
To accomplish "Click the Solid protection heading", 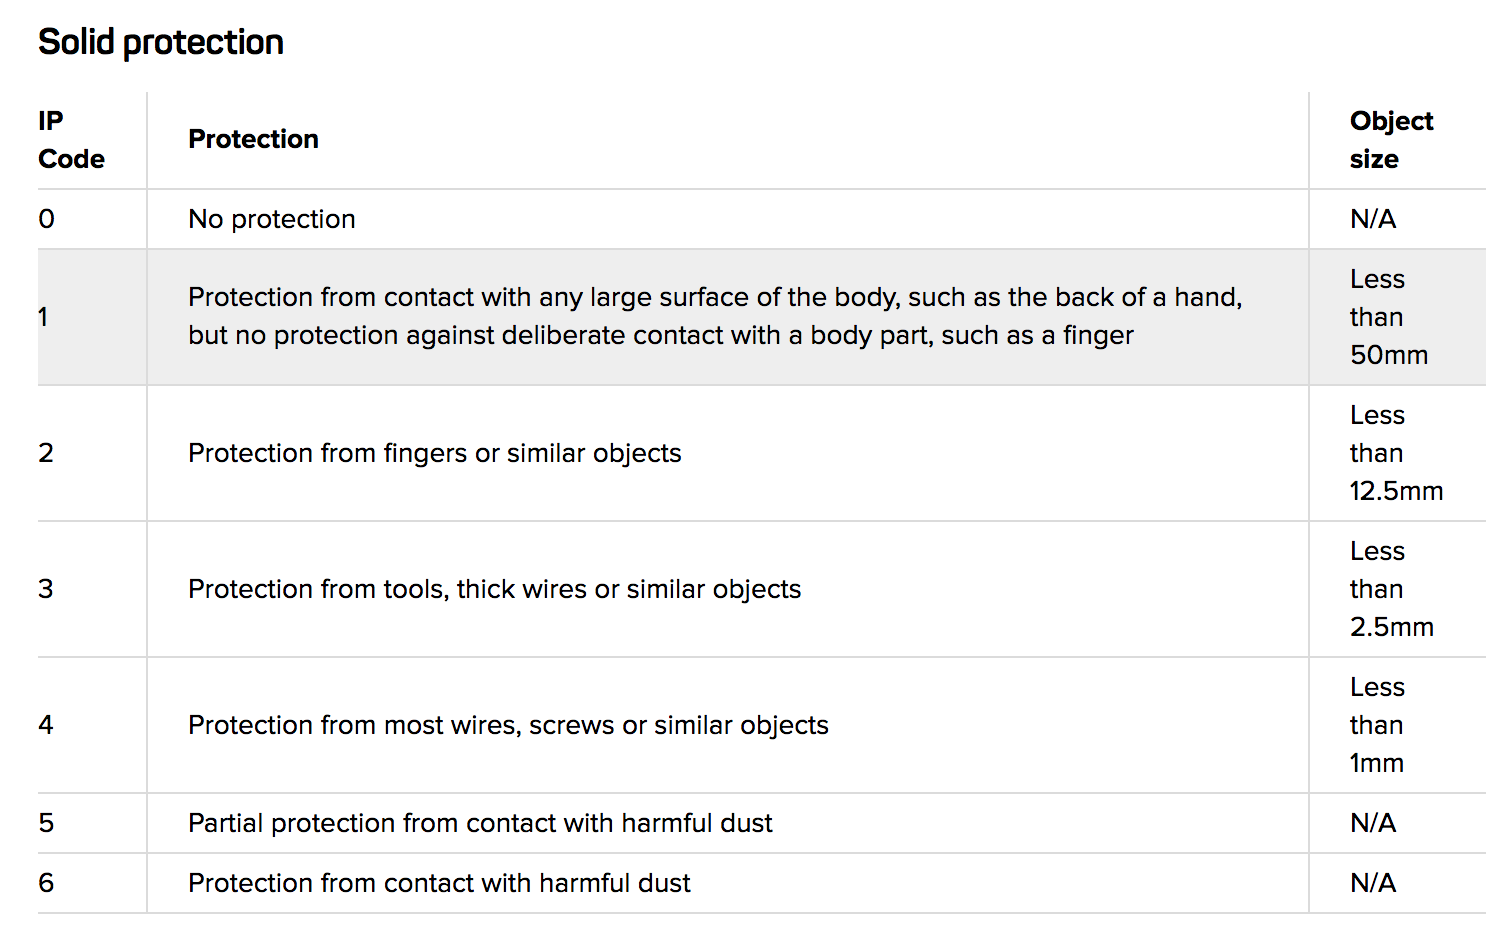I will point(161,42).
